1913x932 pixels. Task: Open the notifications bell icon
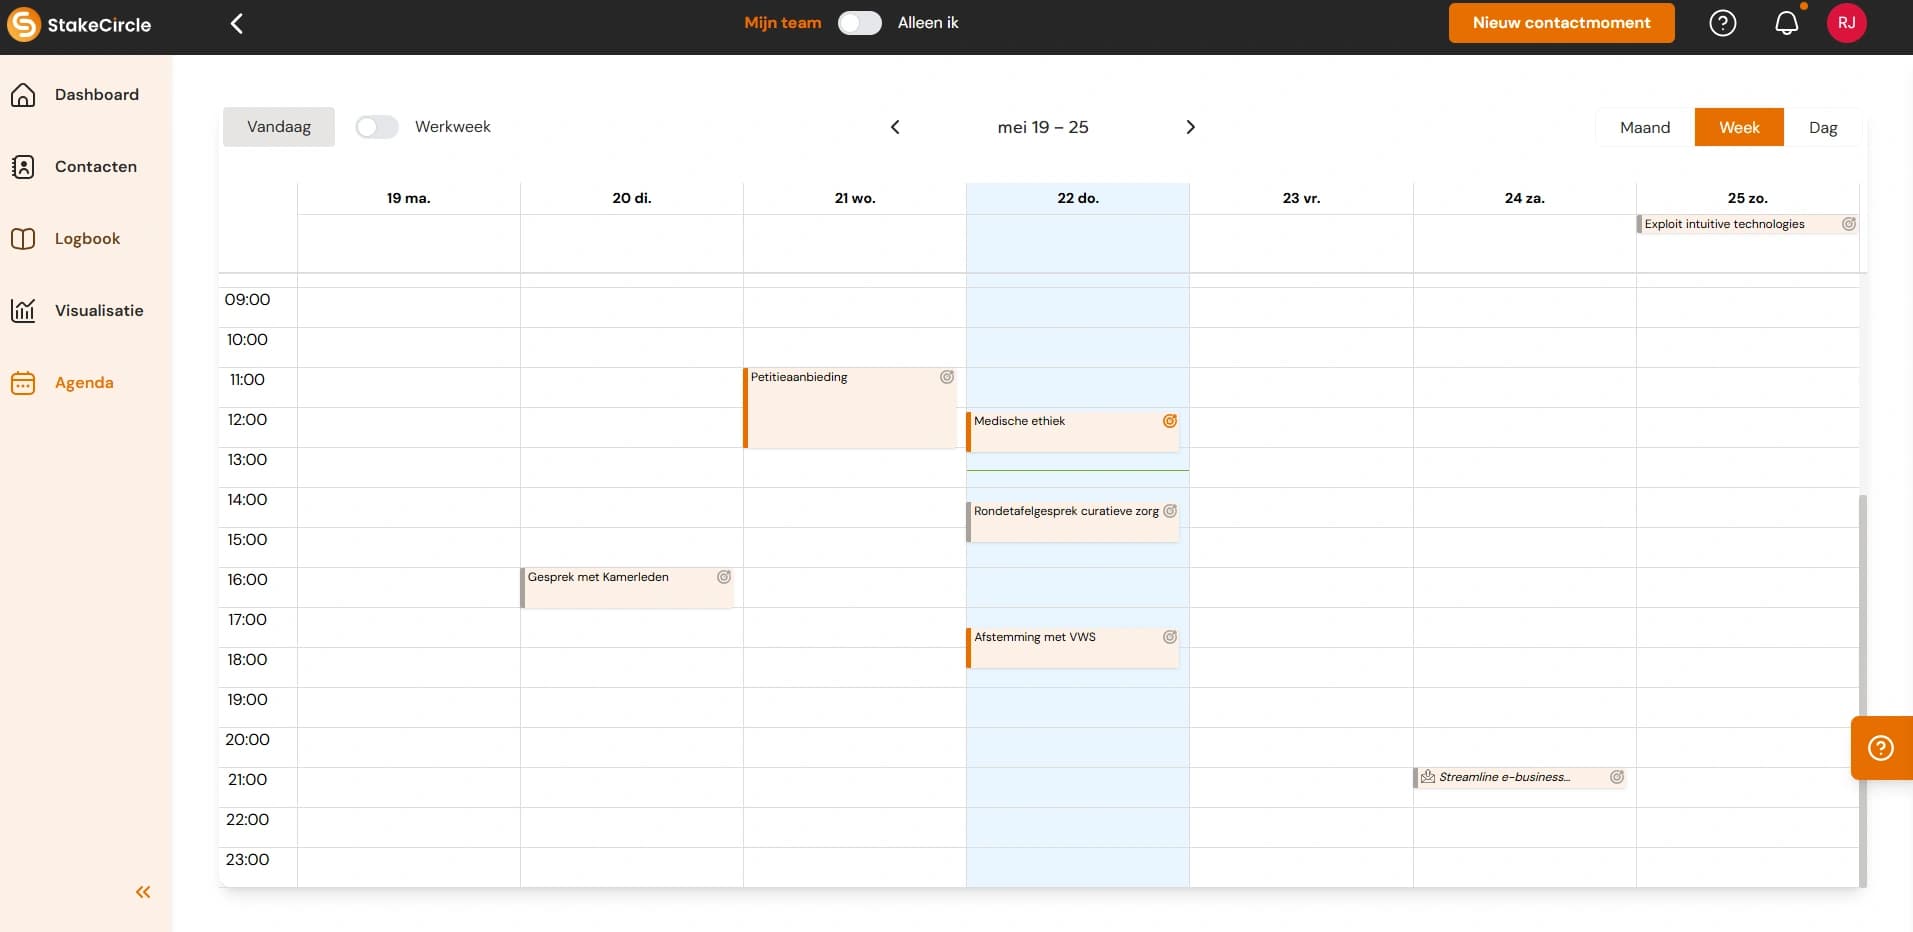point(1786,22)
